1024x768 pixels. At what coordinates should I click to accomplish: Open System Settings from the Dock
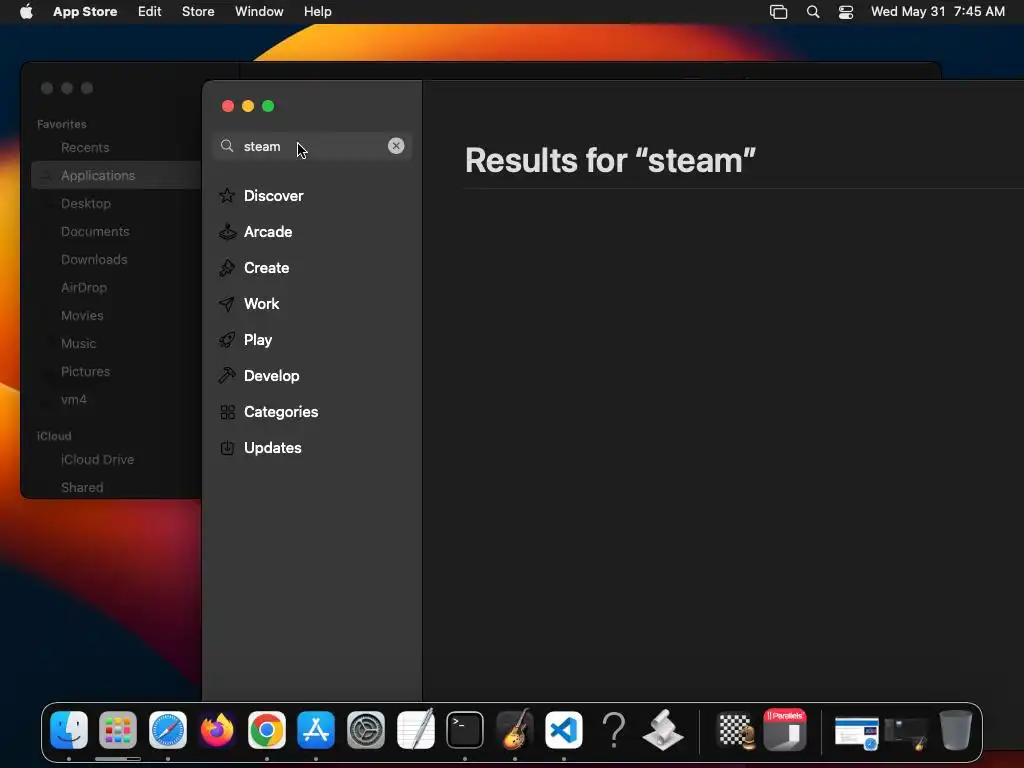366,730
